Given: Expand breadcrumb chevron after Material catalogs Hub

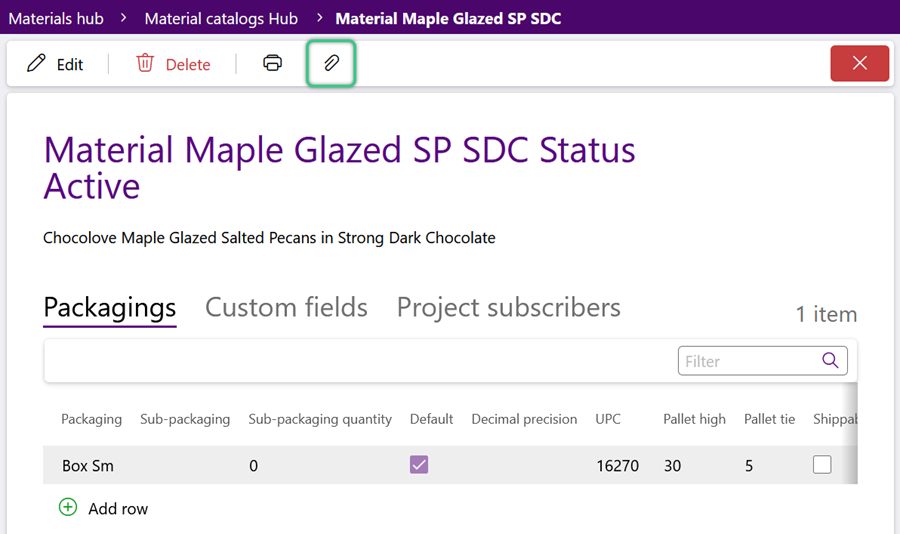Looking at the screenshot, I should 320,18.
